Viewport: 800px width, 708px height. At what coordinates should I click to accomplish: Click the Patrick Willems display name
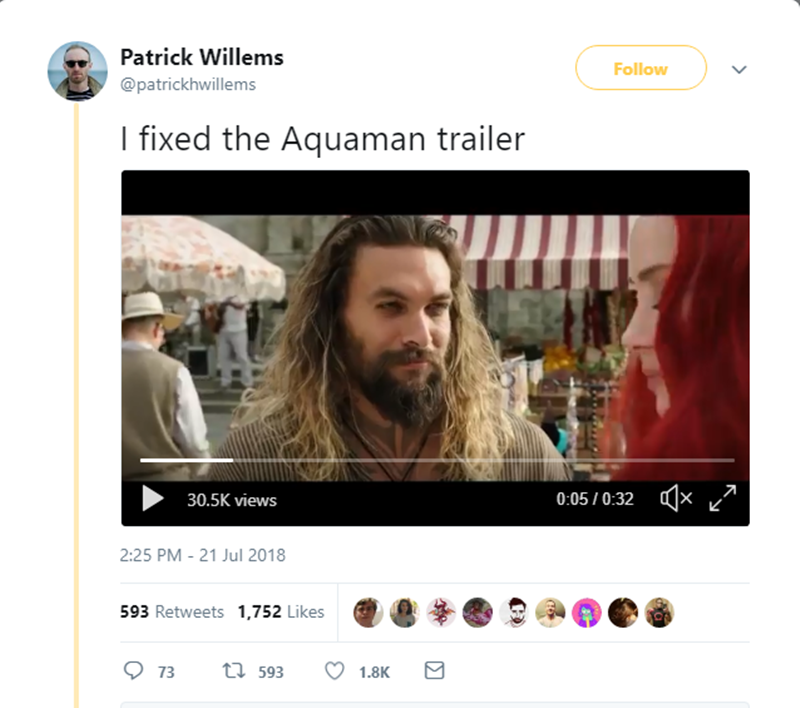[x=201, y=57]
